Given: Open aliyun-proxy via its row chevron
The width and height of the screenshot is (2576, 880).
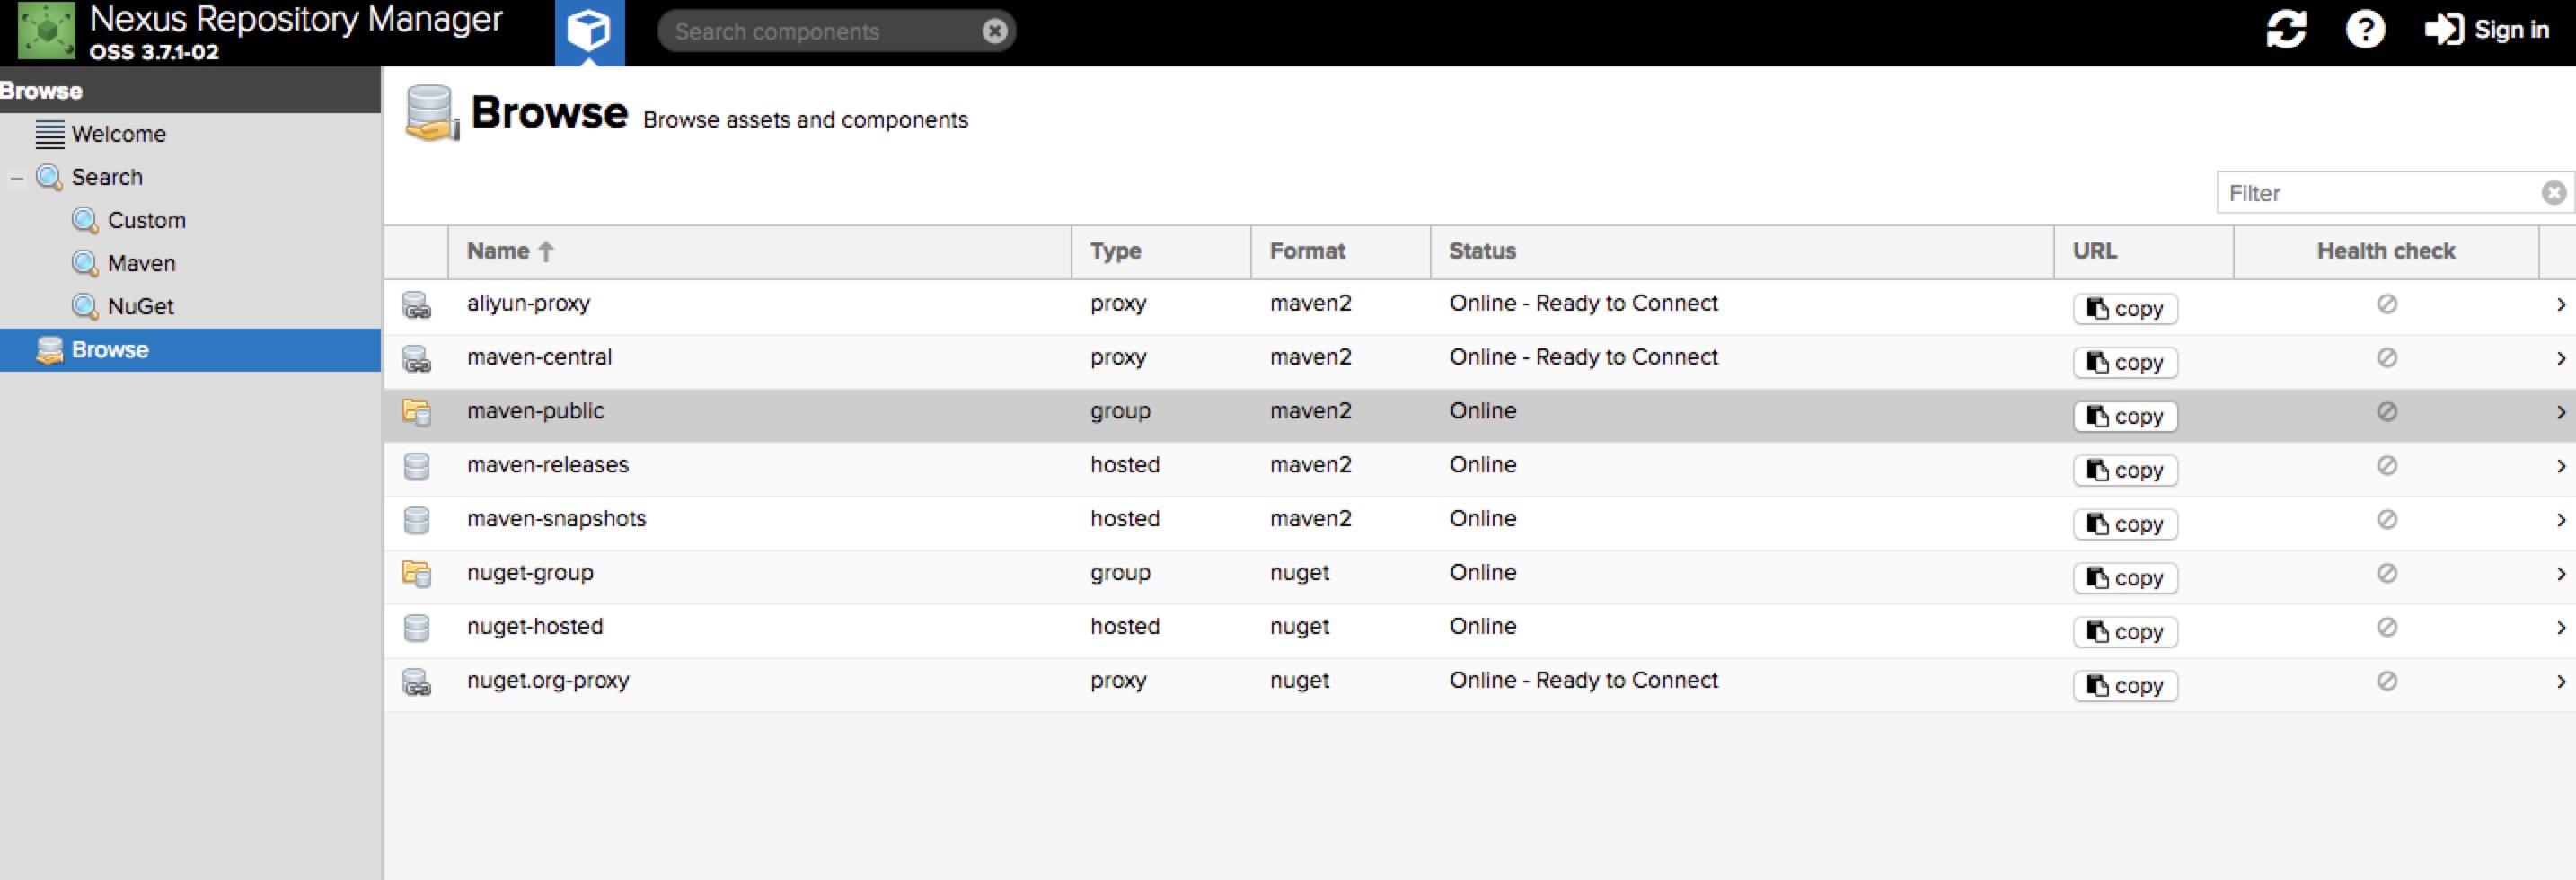Looking at the screenshot, I should click(2560, 304).
